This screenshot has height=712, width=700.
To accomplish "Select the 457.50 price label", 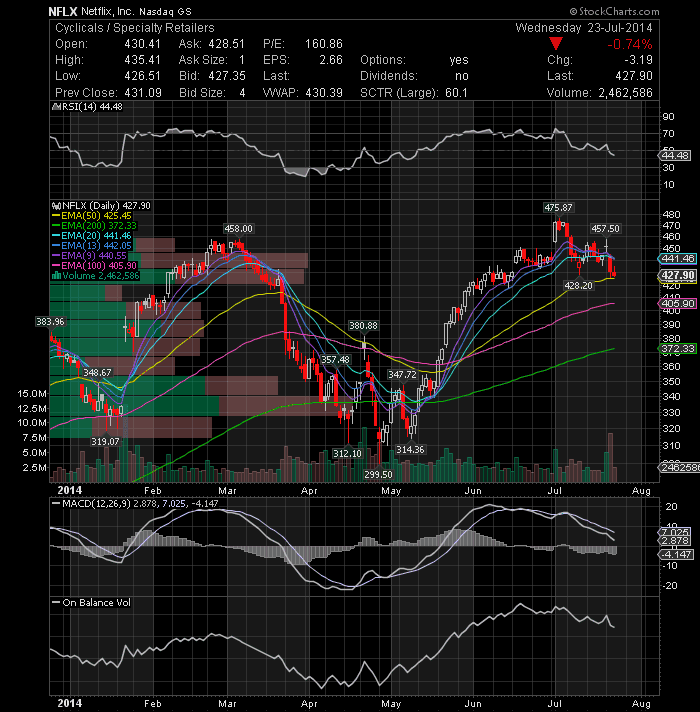I will [605, 228].
